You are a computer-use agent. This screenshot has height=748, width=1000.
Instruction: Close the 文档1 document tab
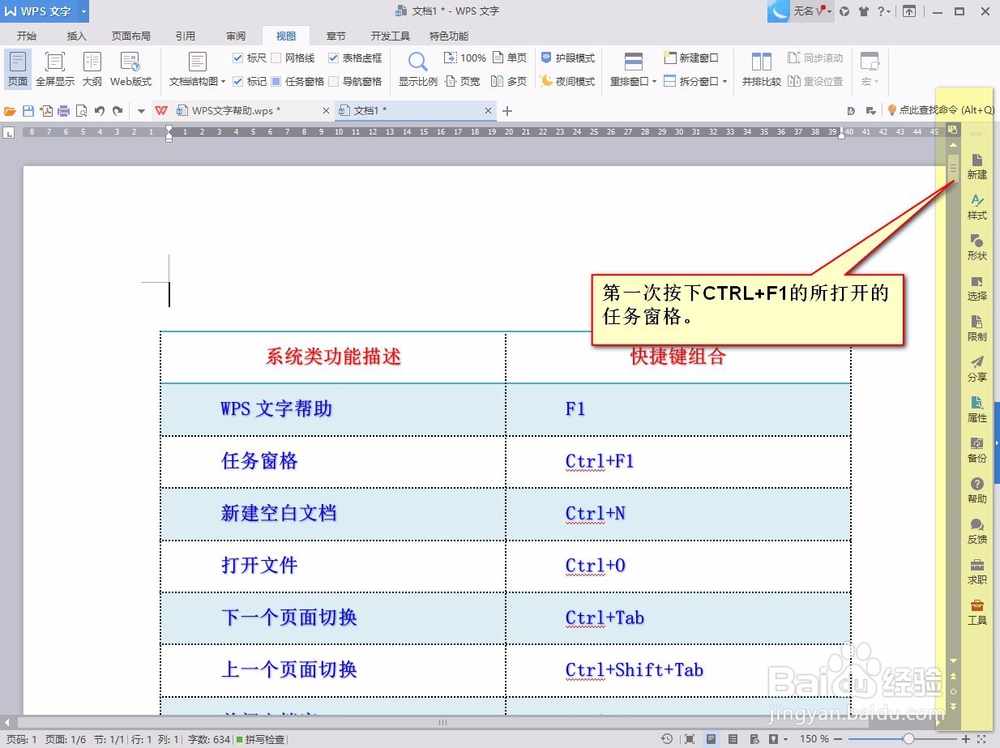click(488, 111)
